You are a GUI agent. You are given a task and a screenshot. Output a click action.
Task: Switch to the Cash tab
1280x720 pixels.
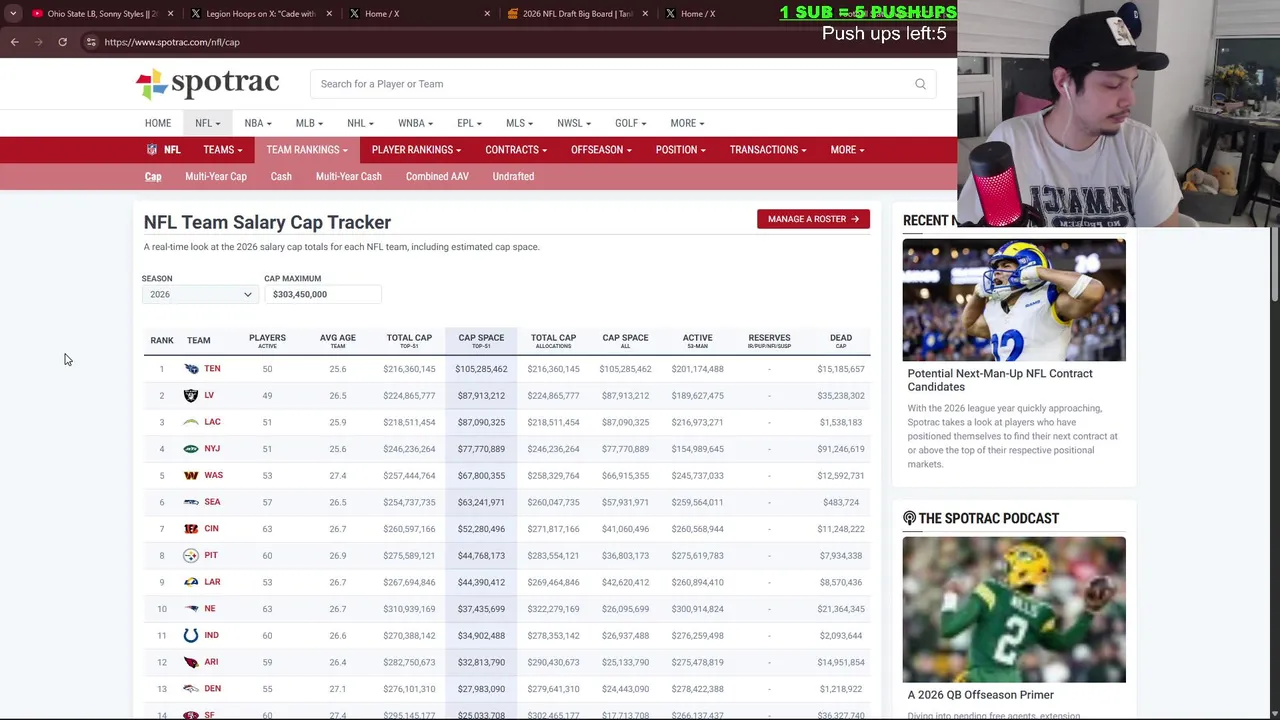coord(281,177)
